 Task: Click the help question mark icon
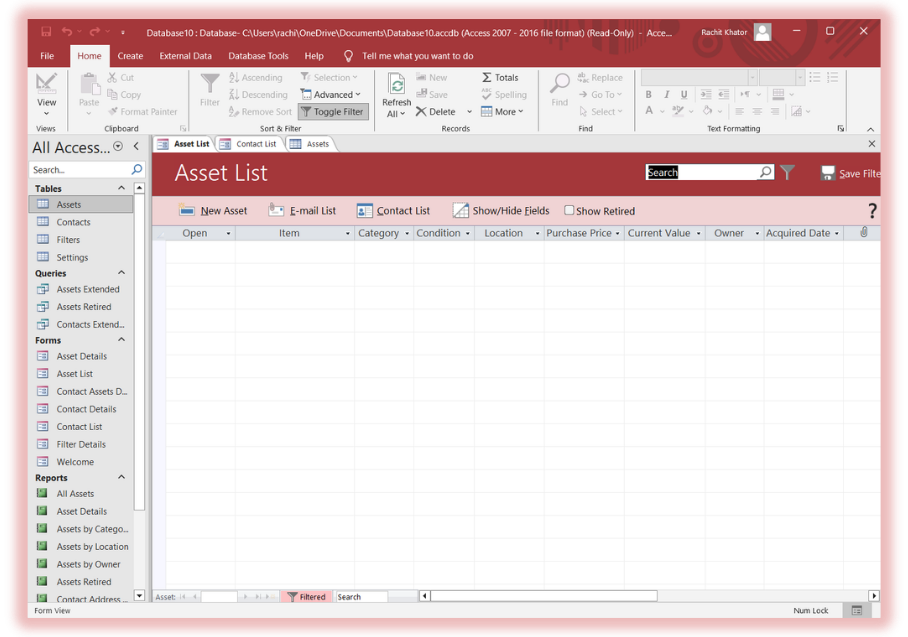click(872, 211)
